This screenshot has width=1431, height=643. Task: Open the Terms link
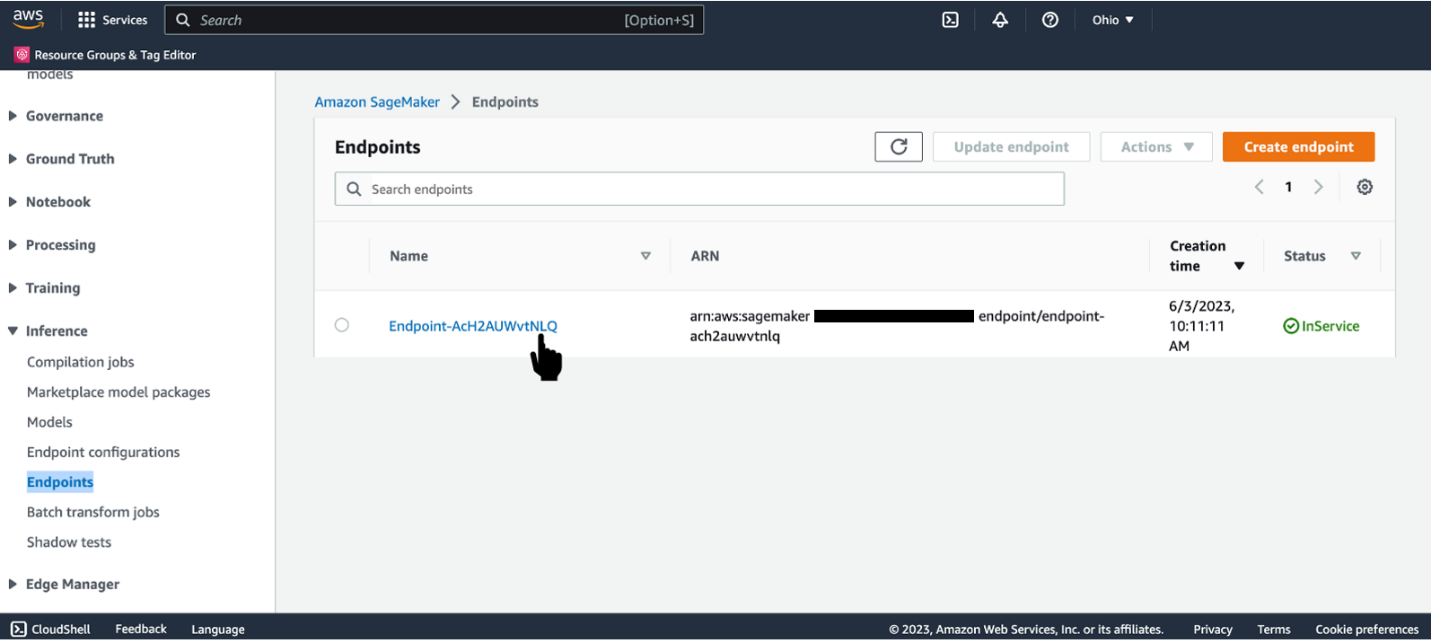(1274, 629)
